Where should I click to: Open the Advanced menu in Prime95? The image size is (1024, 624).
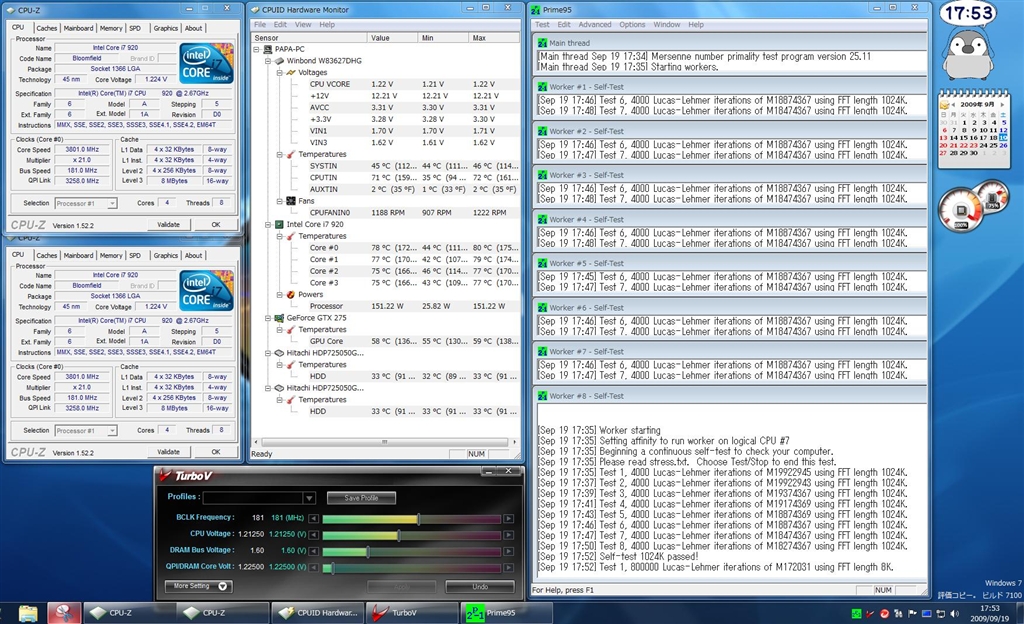coord(594,24)
